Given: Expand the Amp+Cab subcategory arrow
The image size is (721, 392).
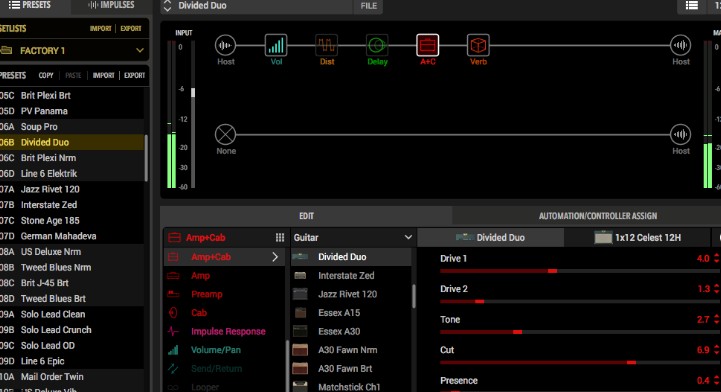Looking at the screenshot, I should pyautogui.click(x=275, y=257).
